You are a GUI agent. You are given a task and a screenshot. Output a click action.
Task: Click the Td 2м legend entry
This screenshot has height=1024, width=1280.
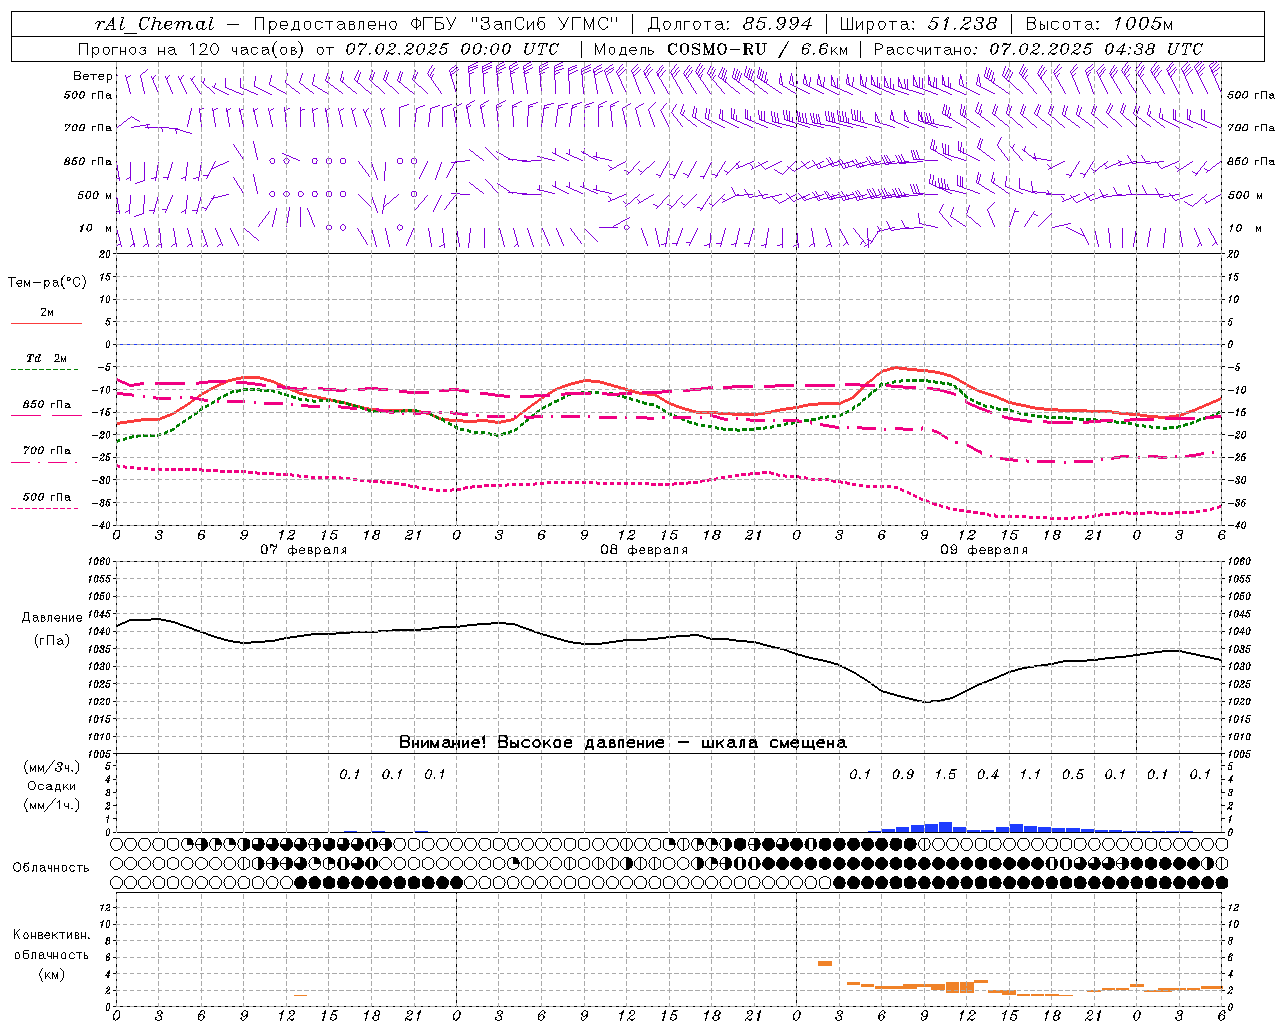point(46,358)
